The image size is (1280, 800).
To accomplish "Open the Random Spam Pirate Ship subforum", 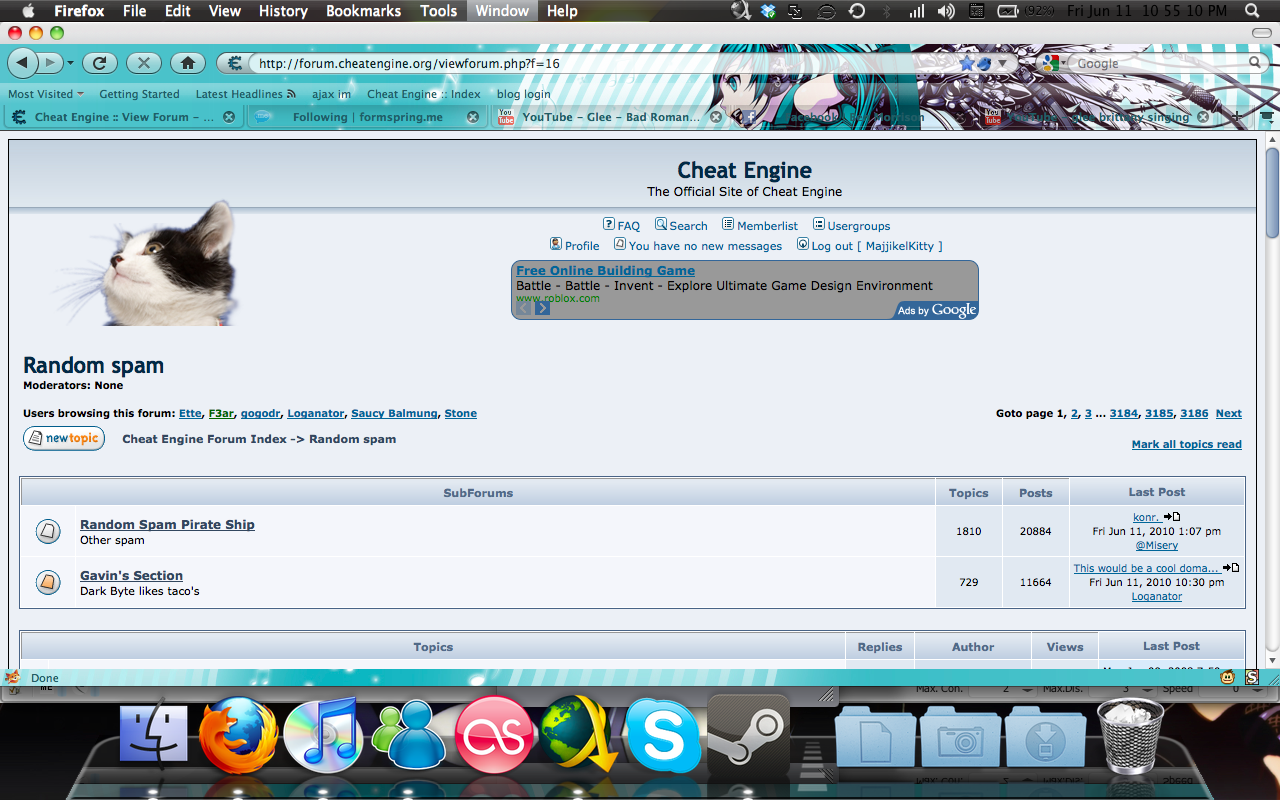I will point(167,525).
